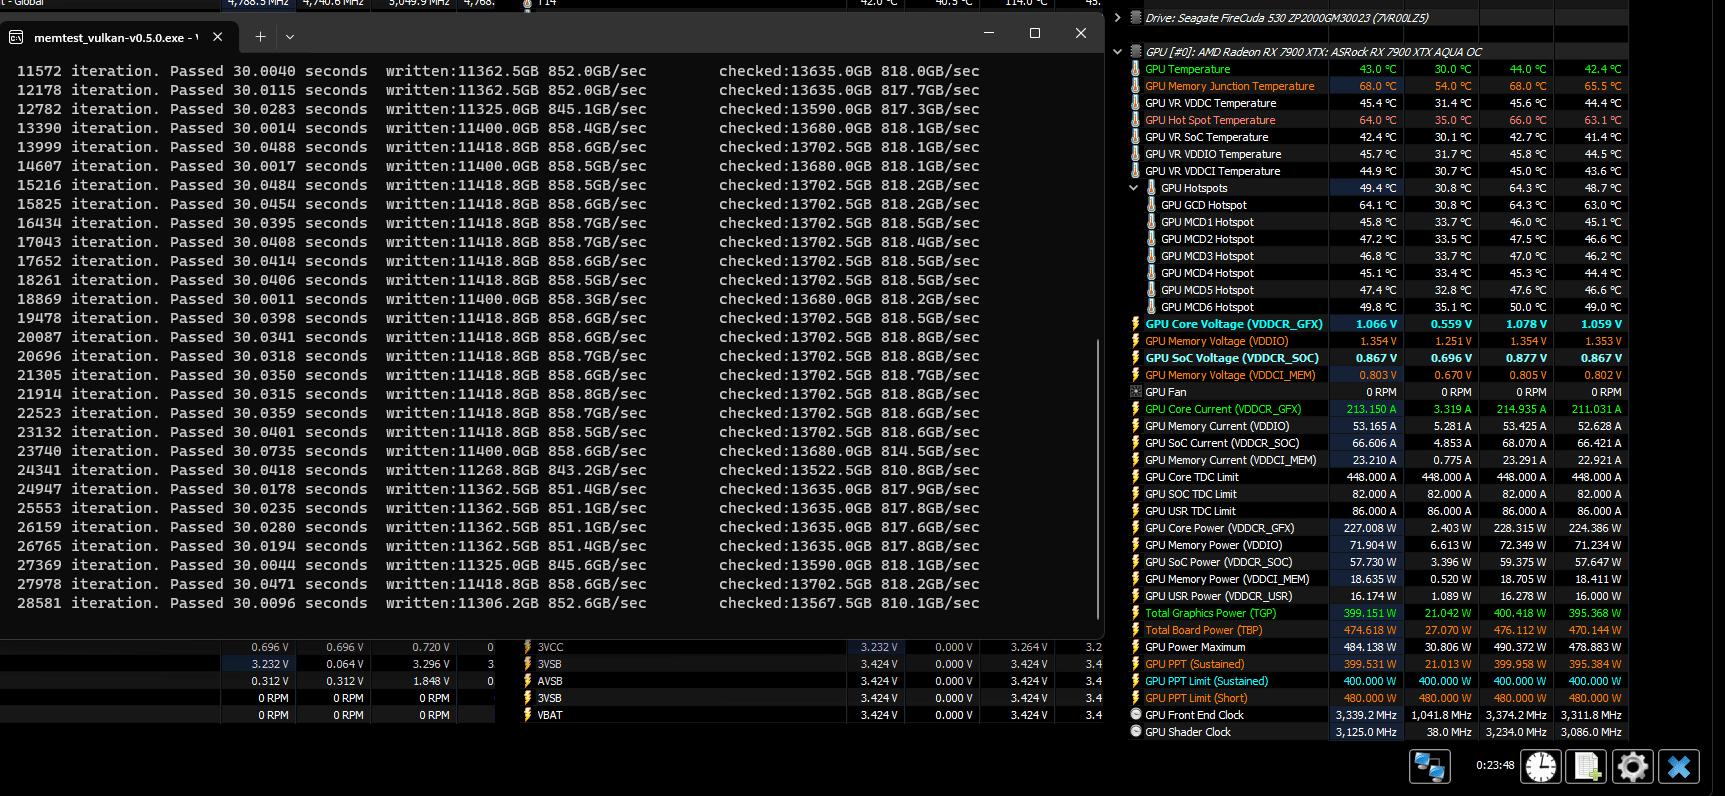Click clock icon beside GPU Shader Clock
This screenshot has height=796, width=1725.
coord(1135,732)
